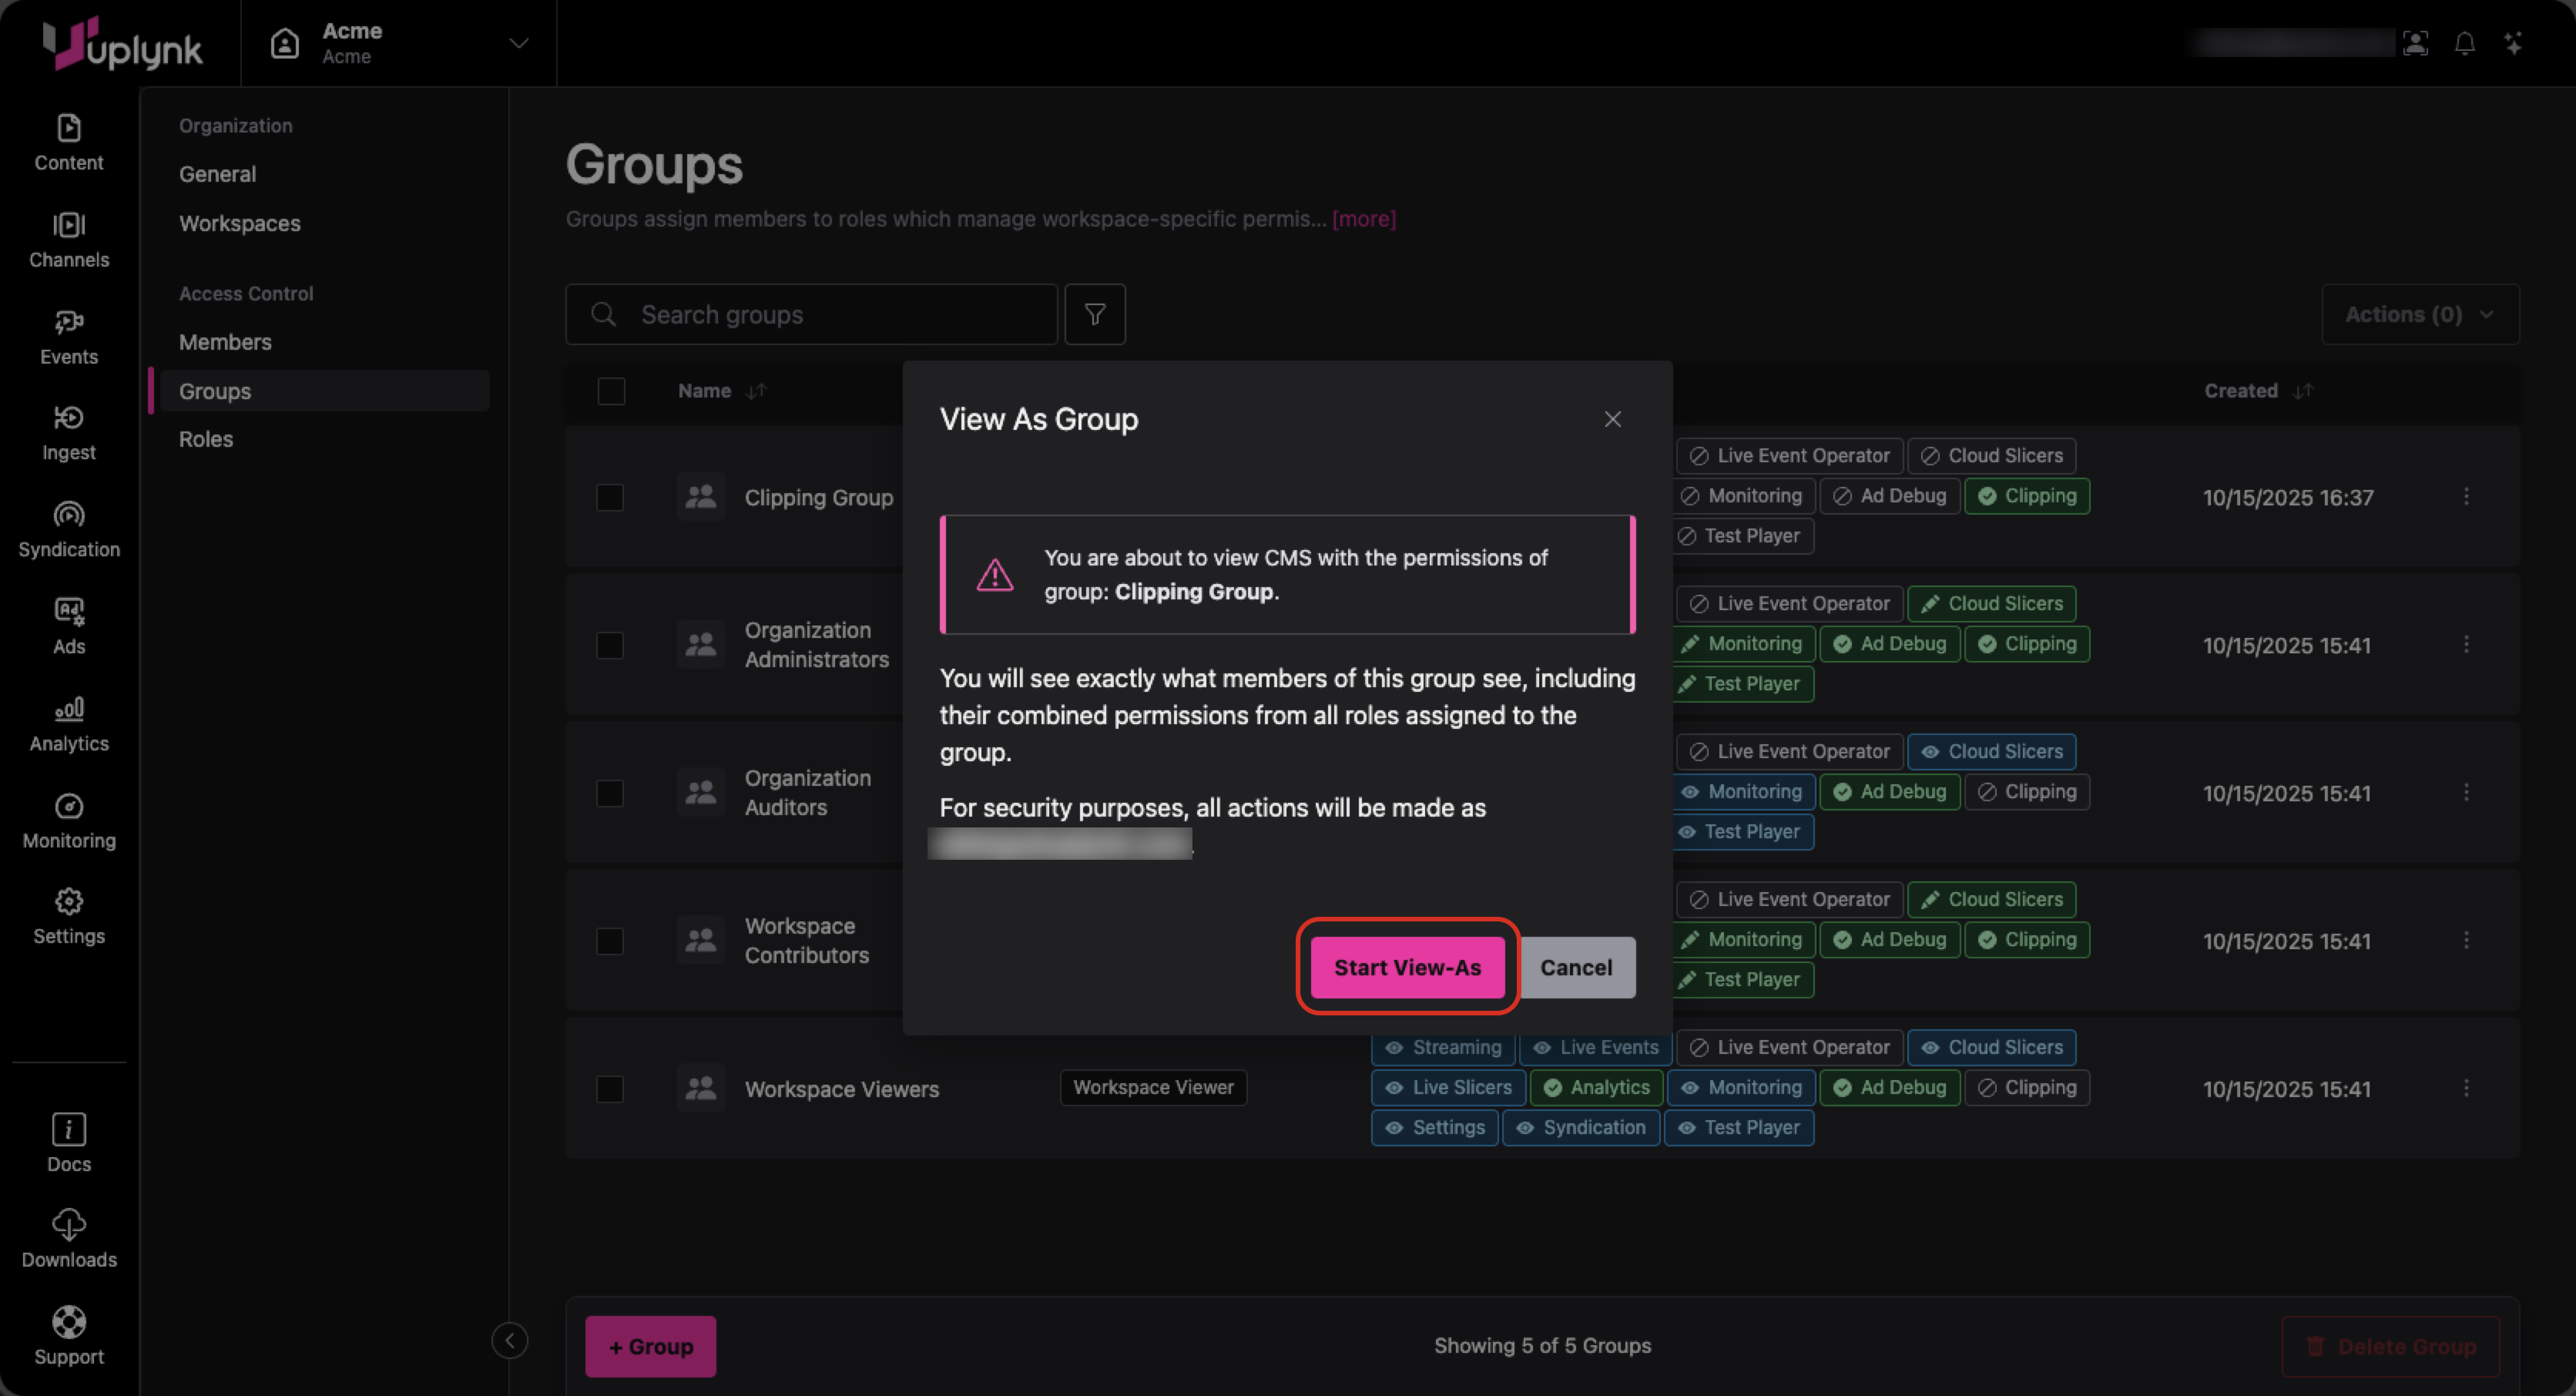Click the filter funnel icon

point(1094,314)
